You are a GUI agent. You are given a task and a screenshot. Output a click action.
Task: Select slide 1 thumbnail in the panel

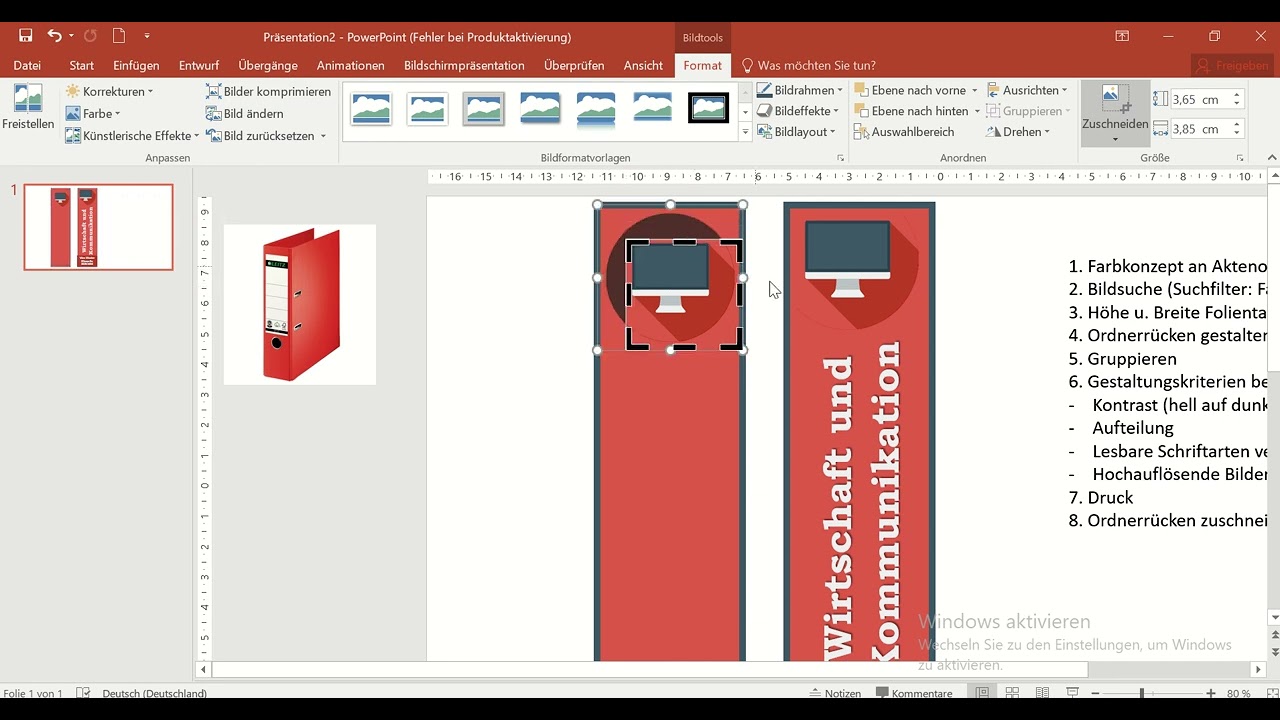click(98, 227)
